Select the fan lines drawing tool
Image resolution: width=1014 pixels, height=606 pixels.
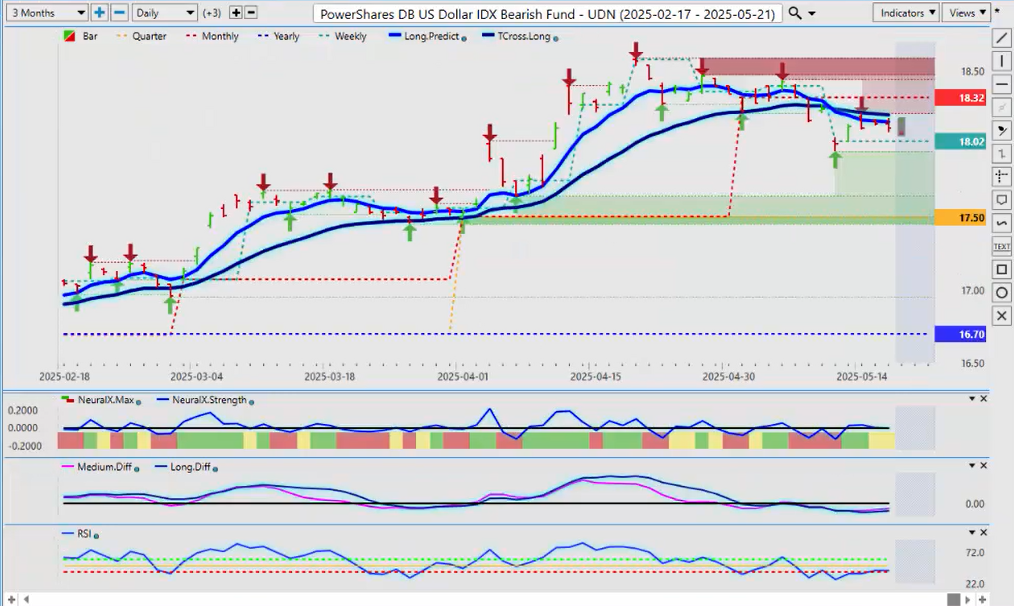tap(1001, 131)
